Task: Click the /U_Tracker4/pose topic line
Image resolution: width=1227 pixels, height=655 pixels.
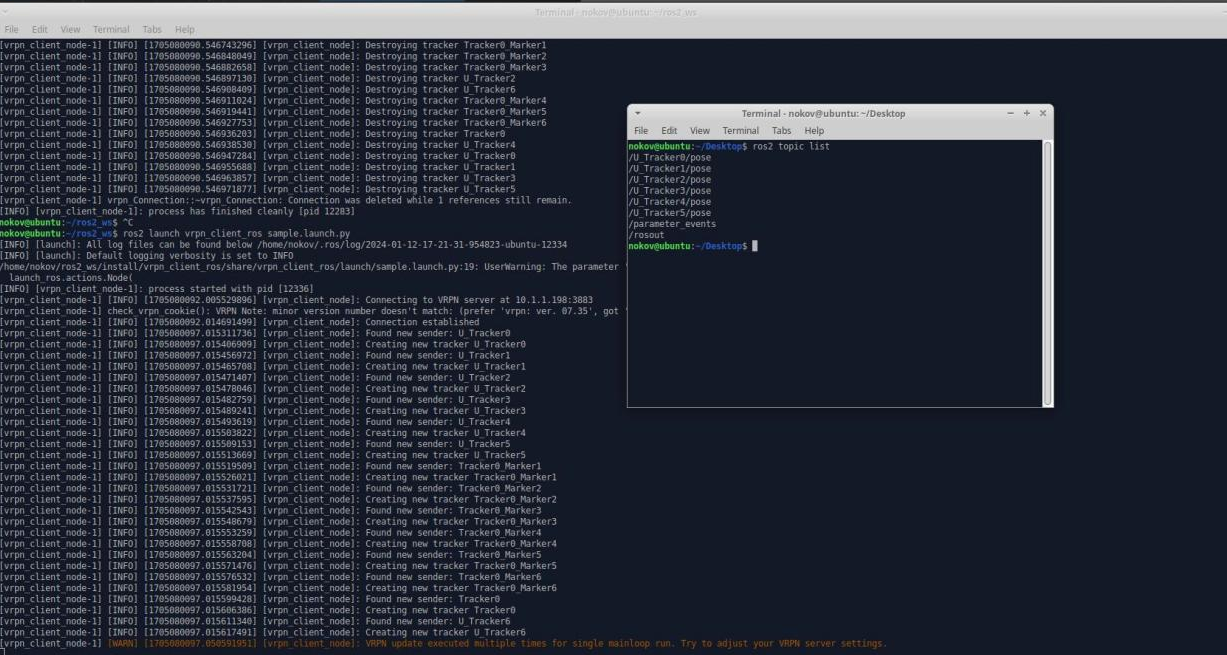Action: click(x=670, y=202)
